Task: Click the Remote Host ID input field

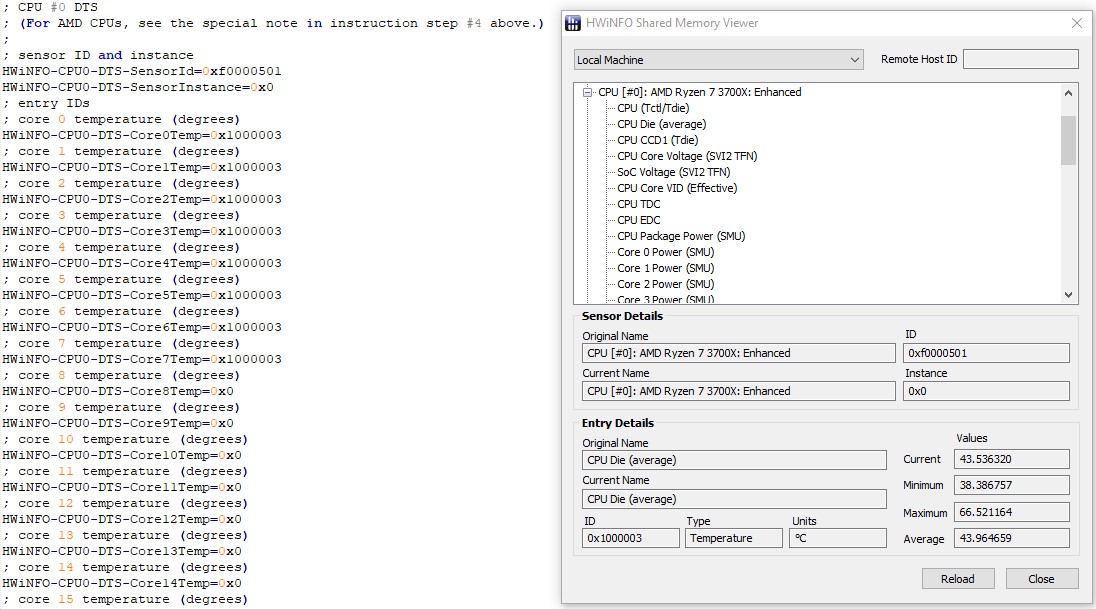Action: click(1021, 58)
